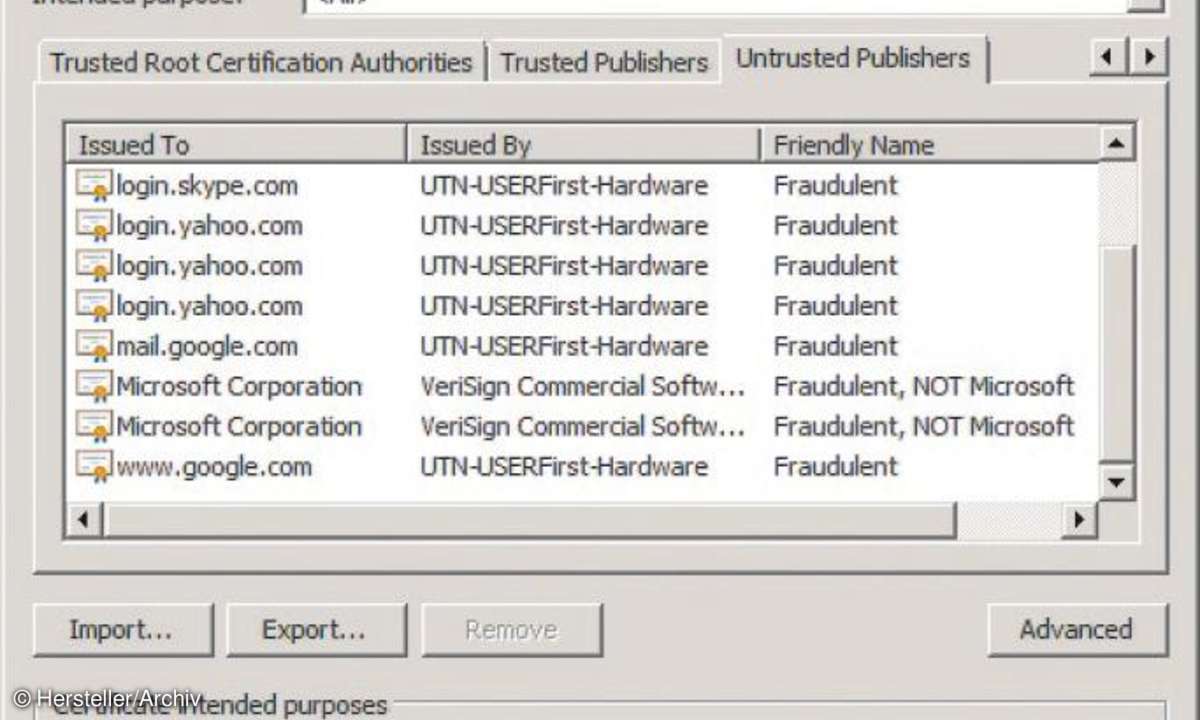Click the tab strip left scroll arrow
This screenshot has height=720, width=1200.
click(1108, 56)
